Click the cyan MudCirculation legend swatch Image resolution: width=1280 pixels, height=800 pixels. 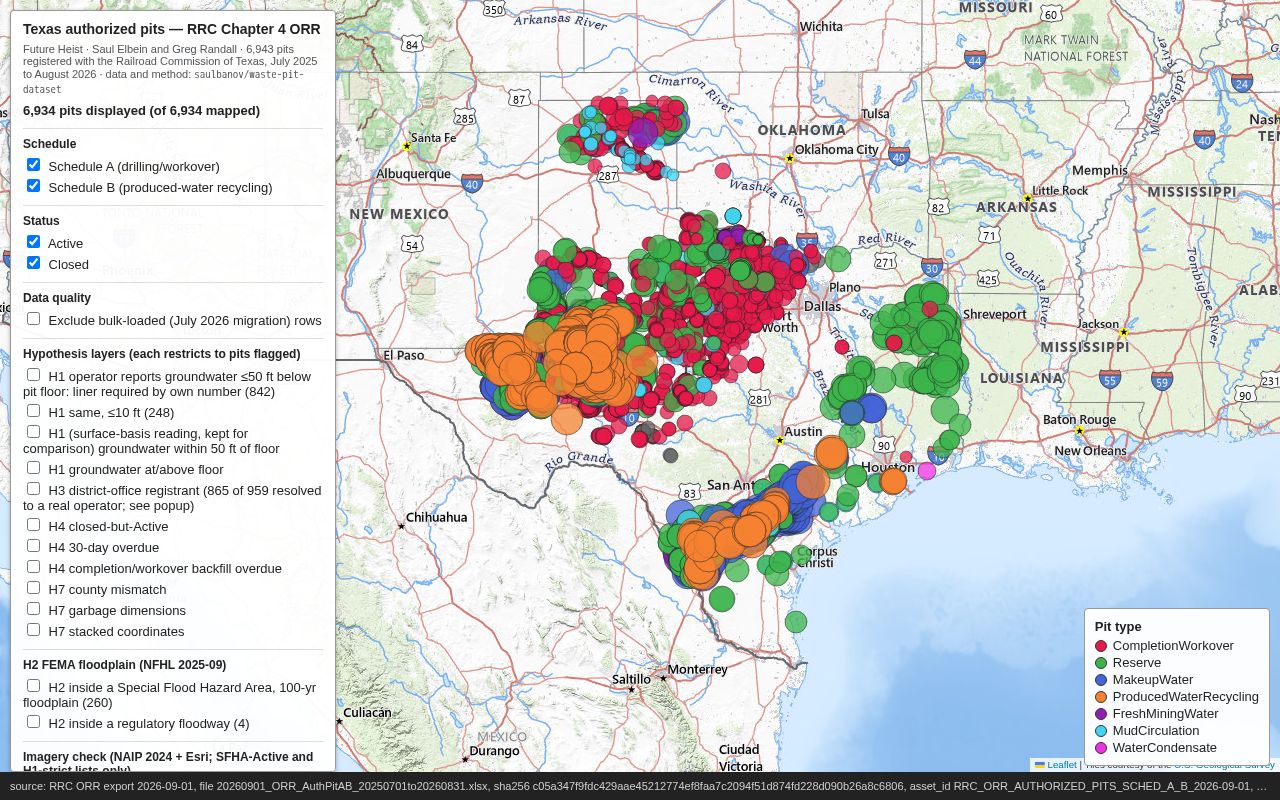[1101, 731]
